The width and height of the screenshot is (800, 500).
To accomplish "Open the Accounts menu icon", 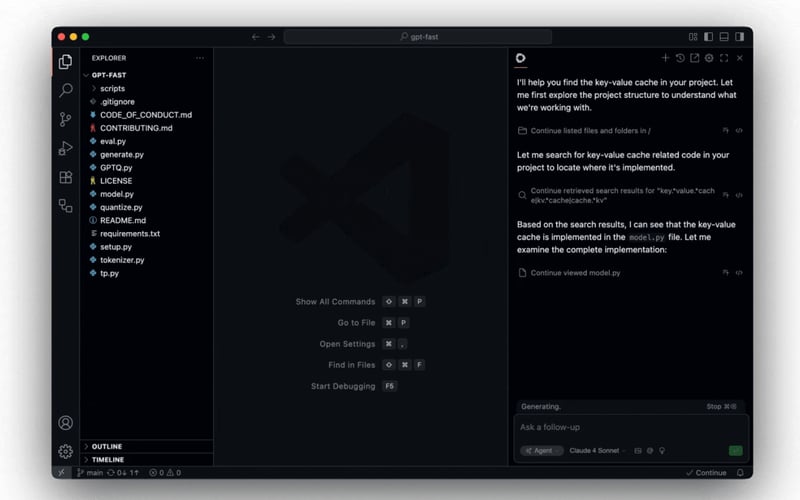I will coord(65,422).
